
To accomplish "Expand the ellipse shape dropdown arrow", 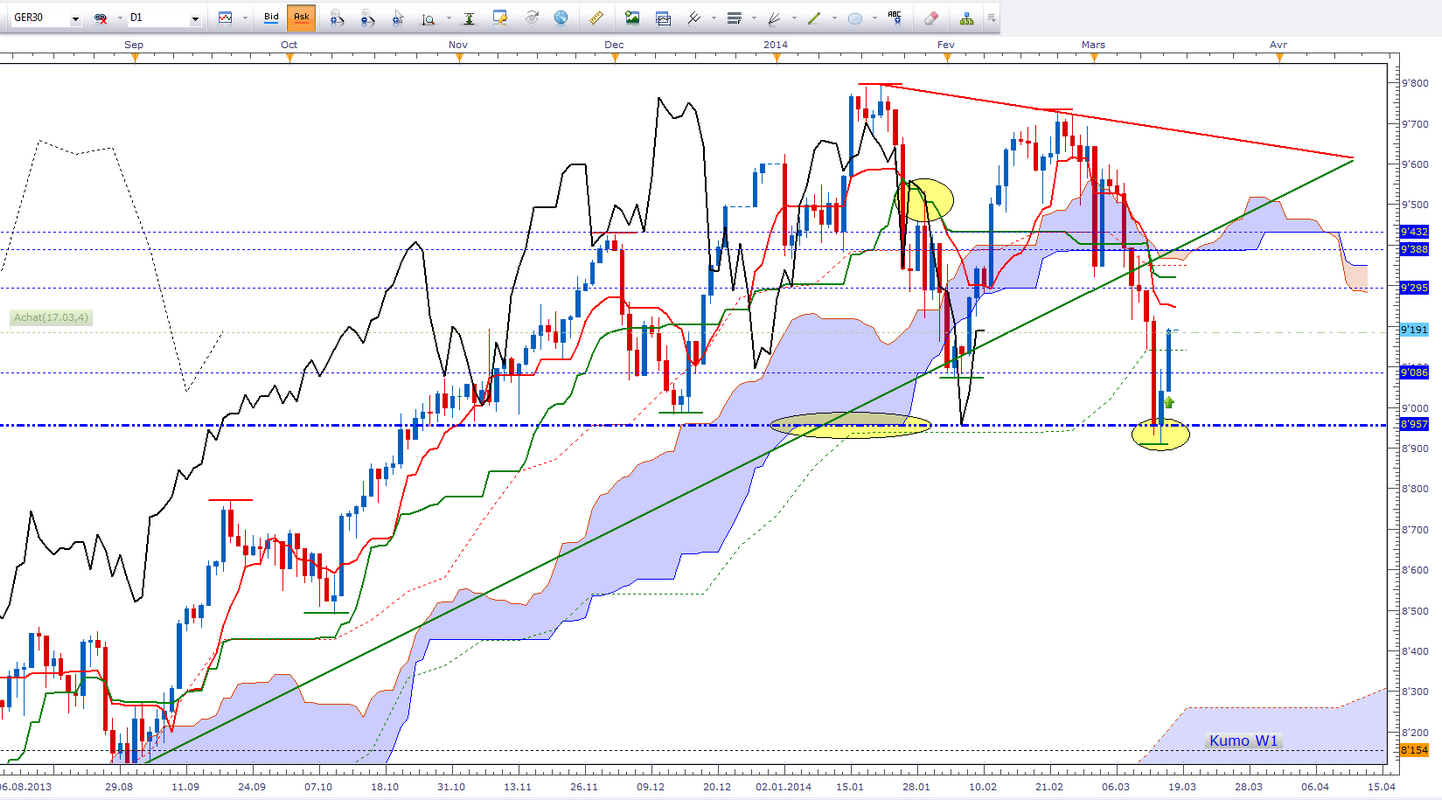I will (873, 19).
